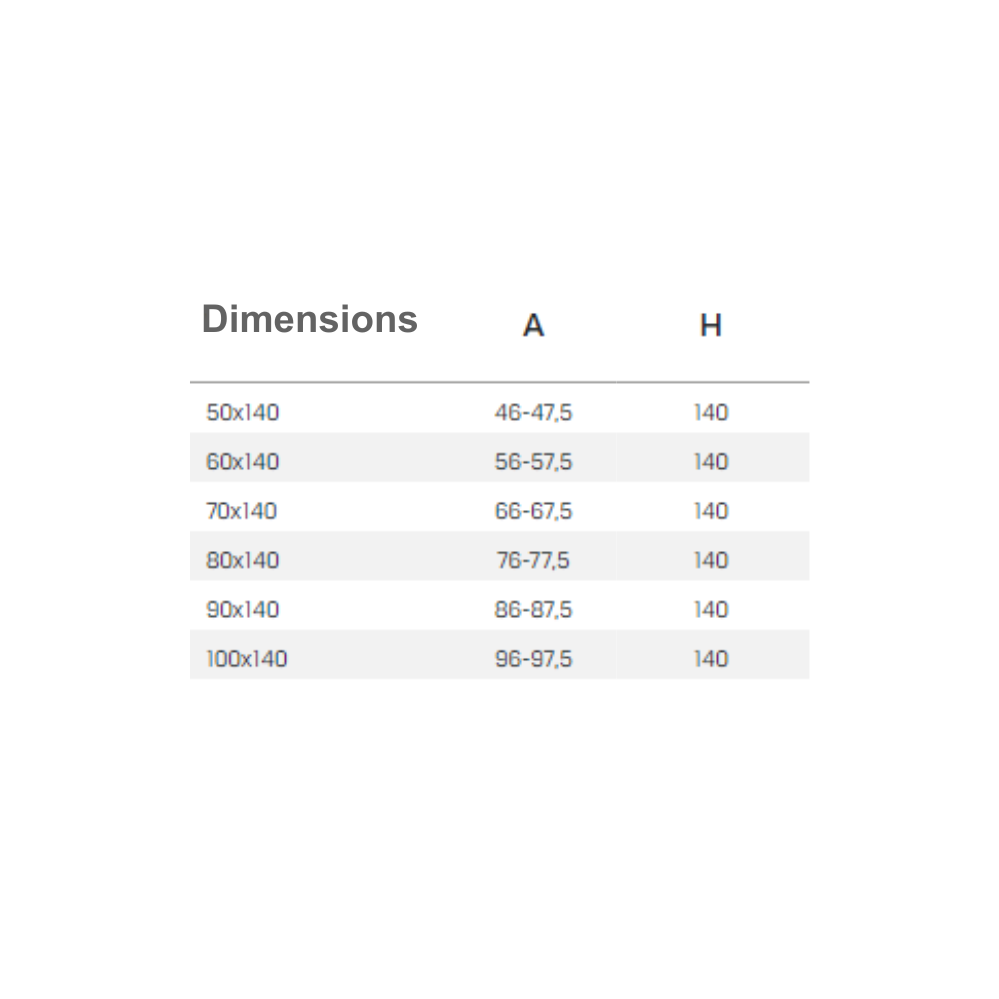The image size is (999, 999).
Task: Select the 86-87,5 value
Action: (x=533, y=610)
